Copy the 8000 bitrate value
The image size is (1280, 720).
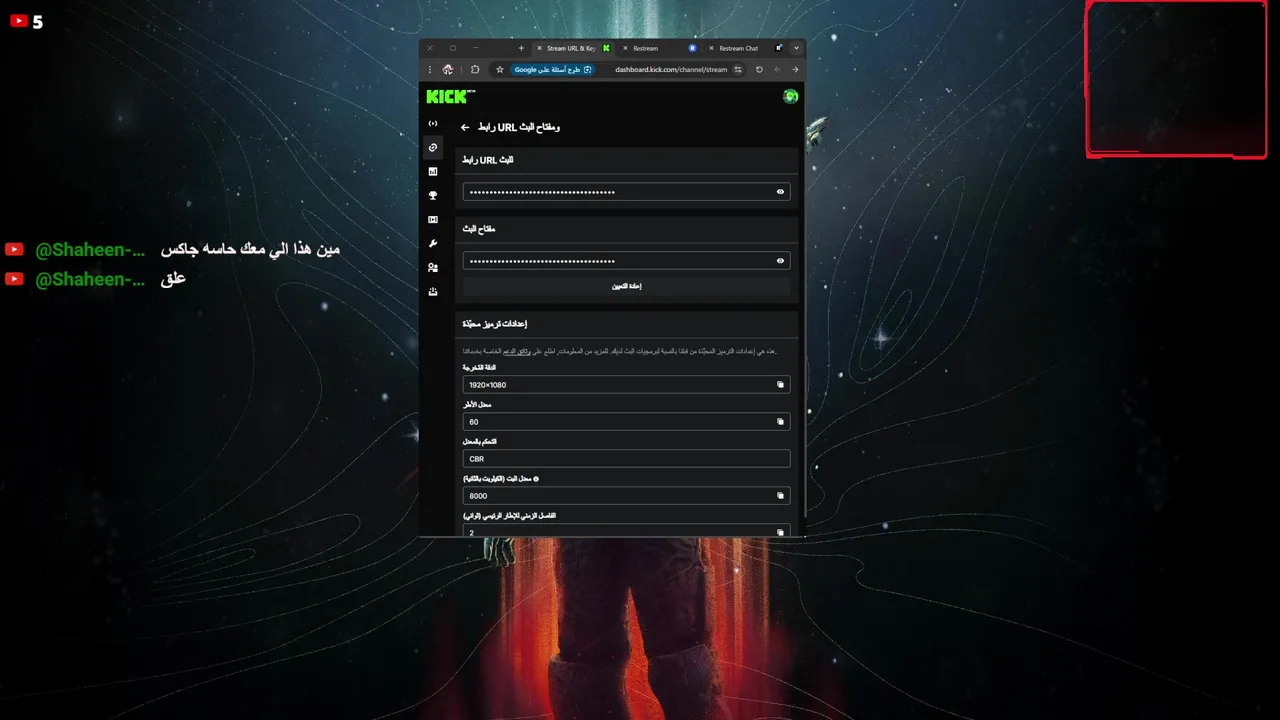(780, 496)
